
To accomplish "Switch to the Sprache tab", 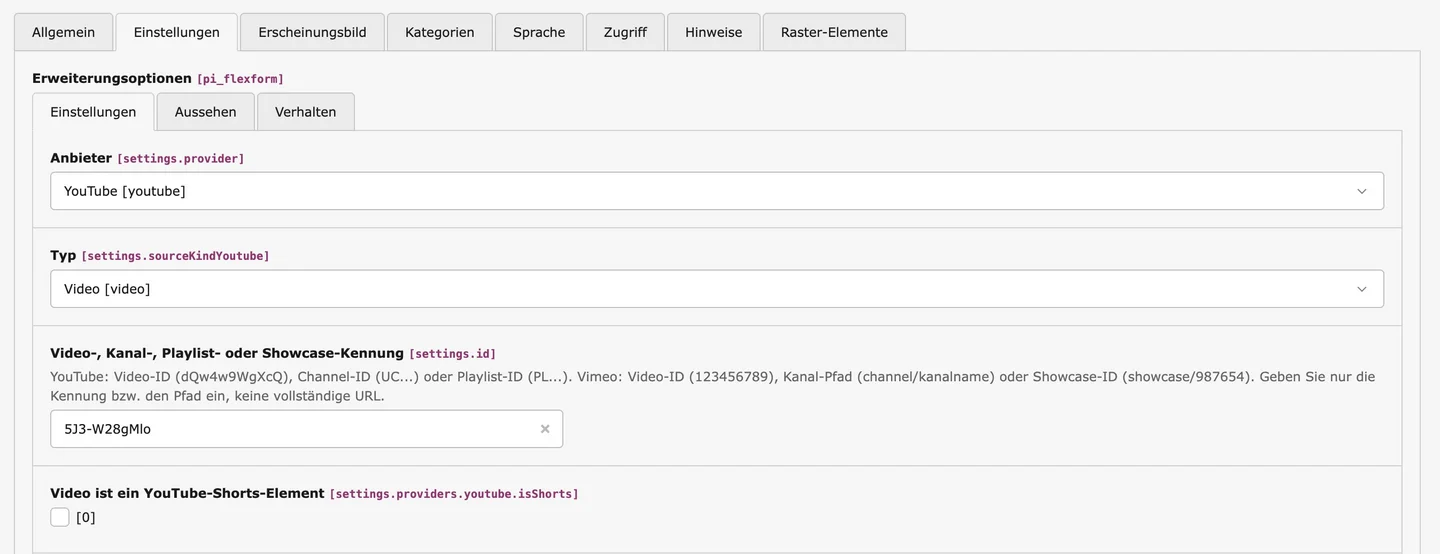I will pyautogui.click(x=539, y=32).
